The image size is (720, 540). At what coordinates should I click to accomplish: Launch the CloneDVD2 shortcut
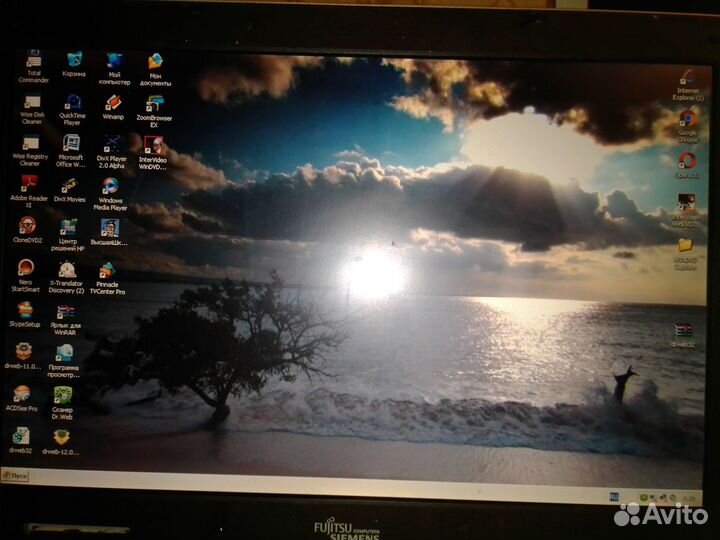point(28,230)
